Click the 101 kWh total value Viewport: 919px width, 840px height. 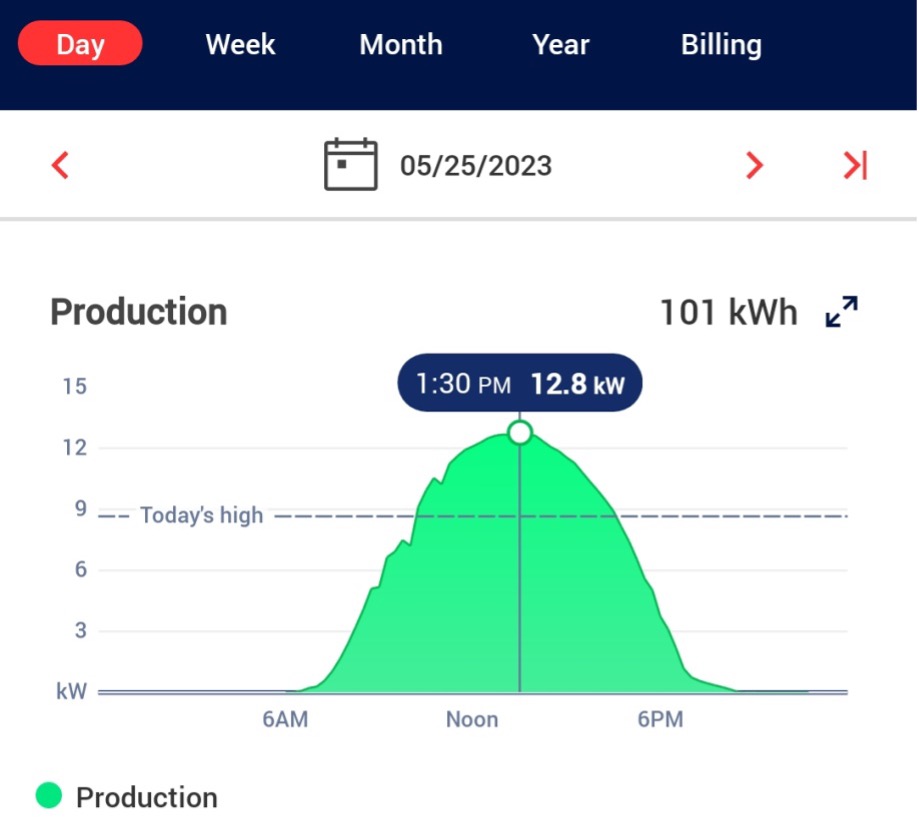click(x=728, y=312)
